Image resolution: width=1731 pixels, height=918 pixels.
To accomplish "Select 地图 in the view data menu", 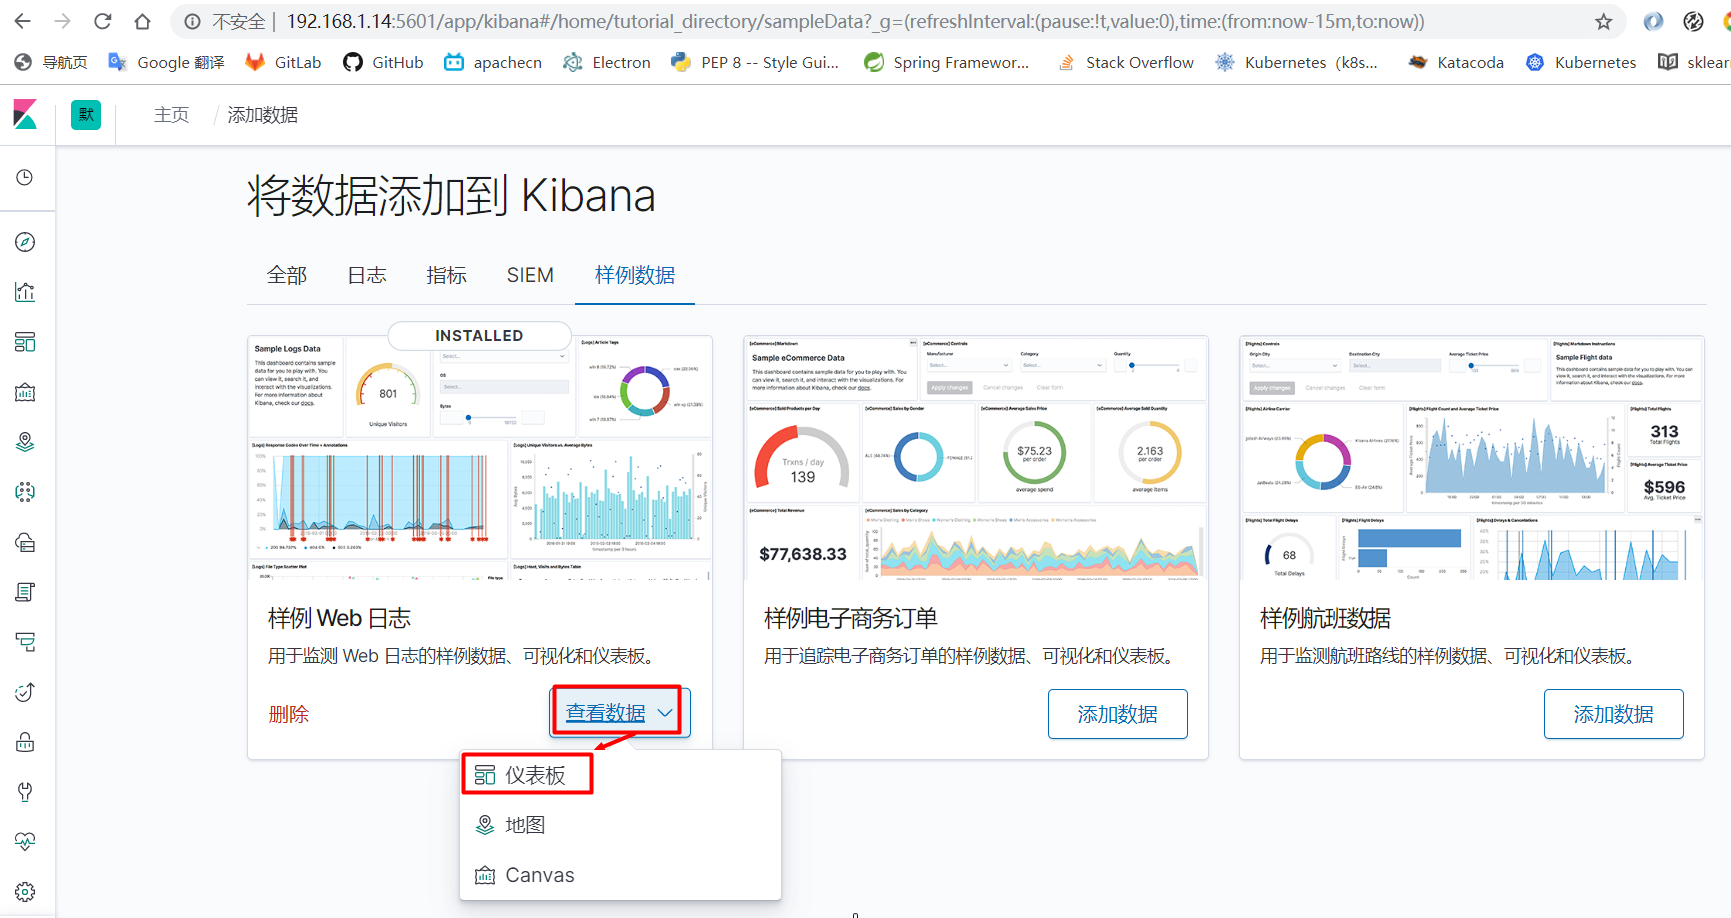I will (x=524, y=824).
